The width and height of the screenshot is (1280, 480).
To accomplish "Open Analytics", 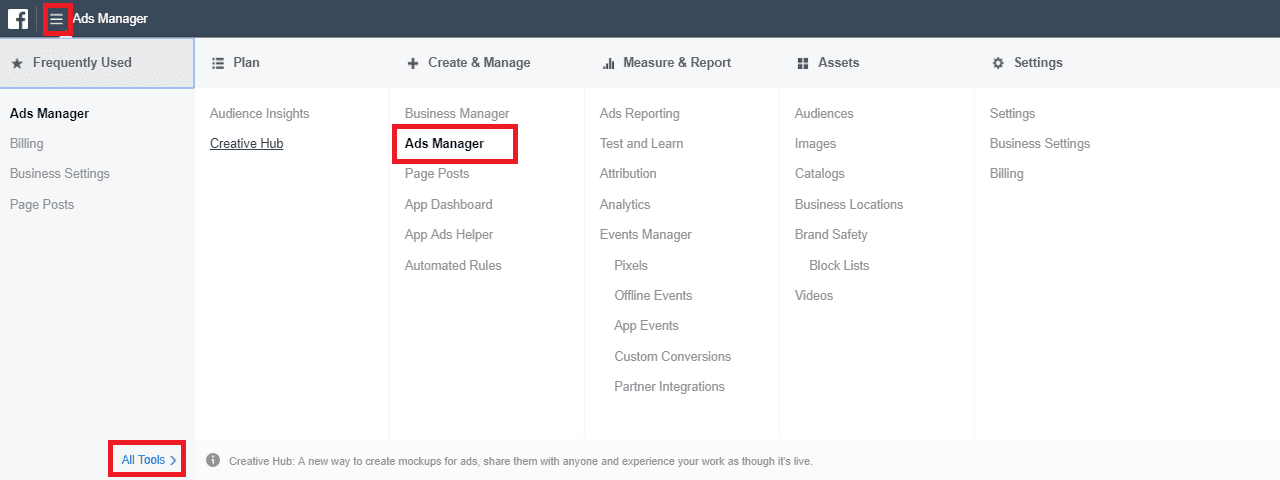I will (x=625, y=204).
